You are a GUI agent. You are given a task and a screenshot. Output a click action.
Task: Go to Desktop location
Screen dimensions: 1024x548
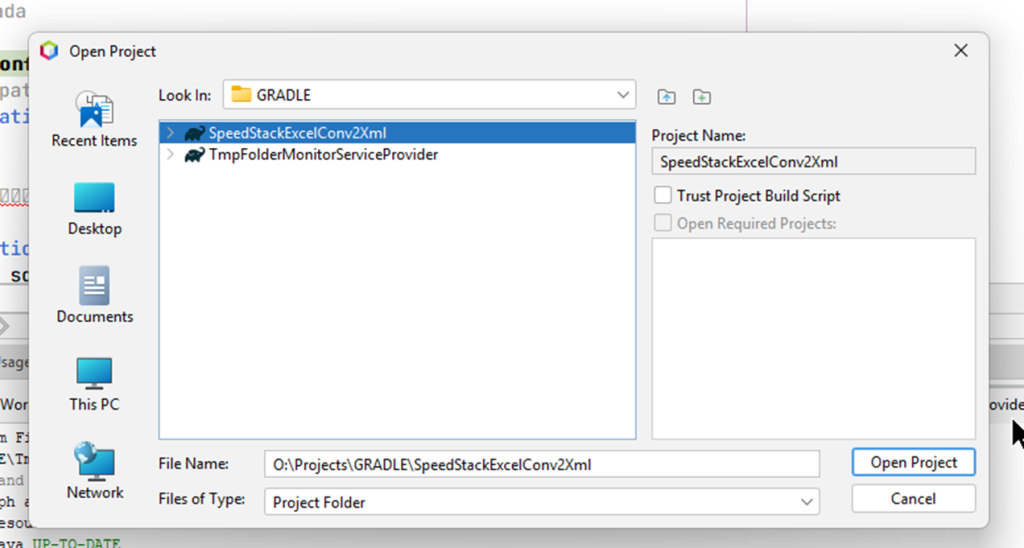click(94, 208)
